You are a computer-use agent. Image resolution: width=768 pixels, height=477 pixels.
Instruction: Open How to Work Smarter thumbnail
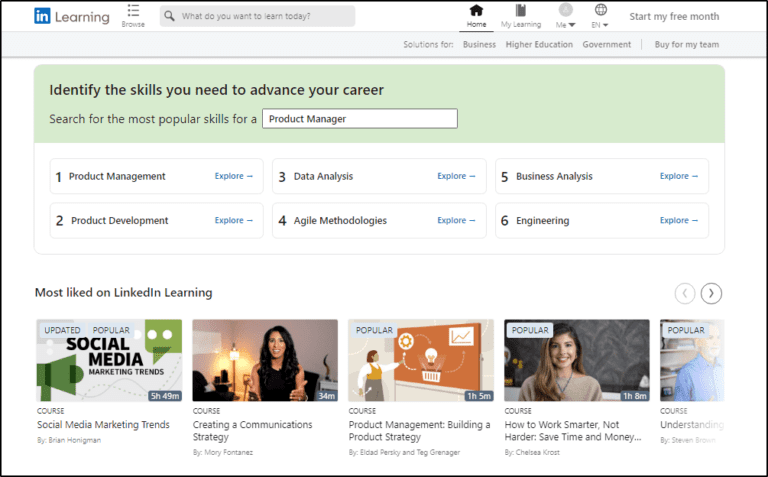pyautogui.click(x=577, y=360)
